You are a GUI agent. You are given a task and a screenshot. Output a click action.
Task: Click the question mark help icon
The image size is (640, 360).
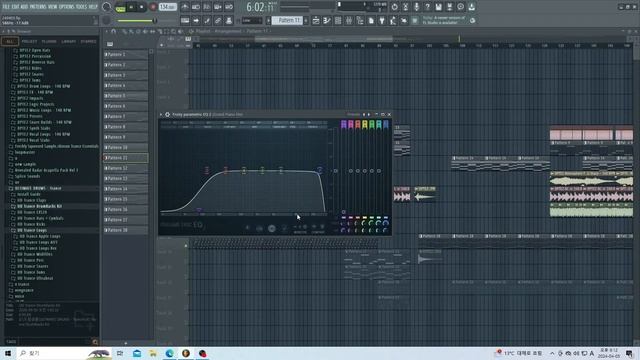pos(427,7)
